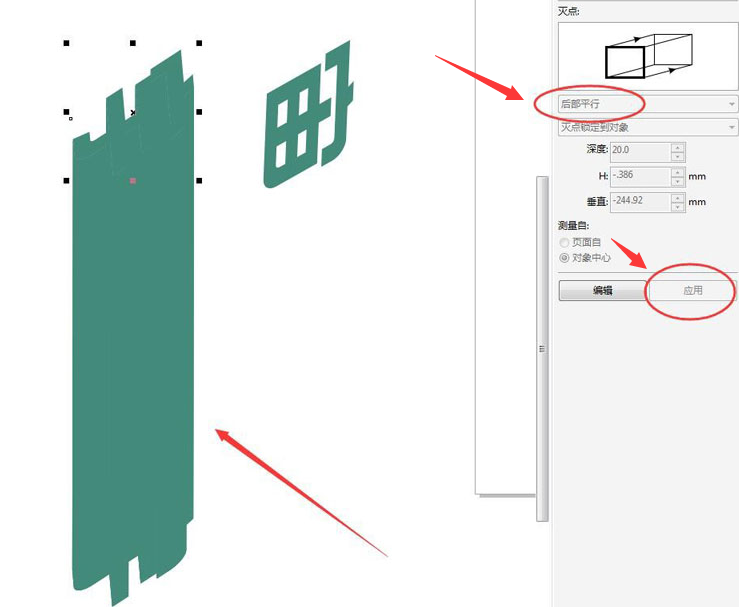Increase the H value with the up arrow
Viewport: 739px width, 607px height.
pyautogui.click(x=678, y=172)
